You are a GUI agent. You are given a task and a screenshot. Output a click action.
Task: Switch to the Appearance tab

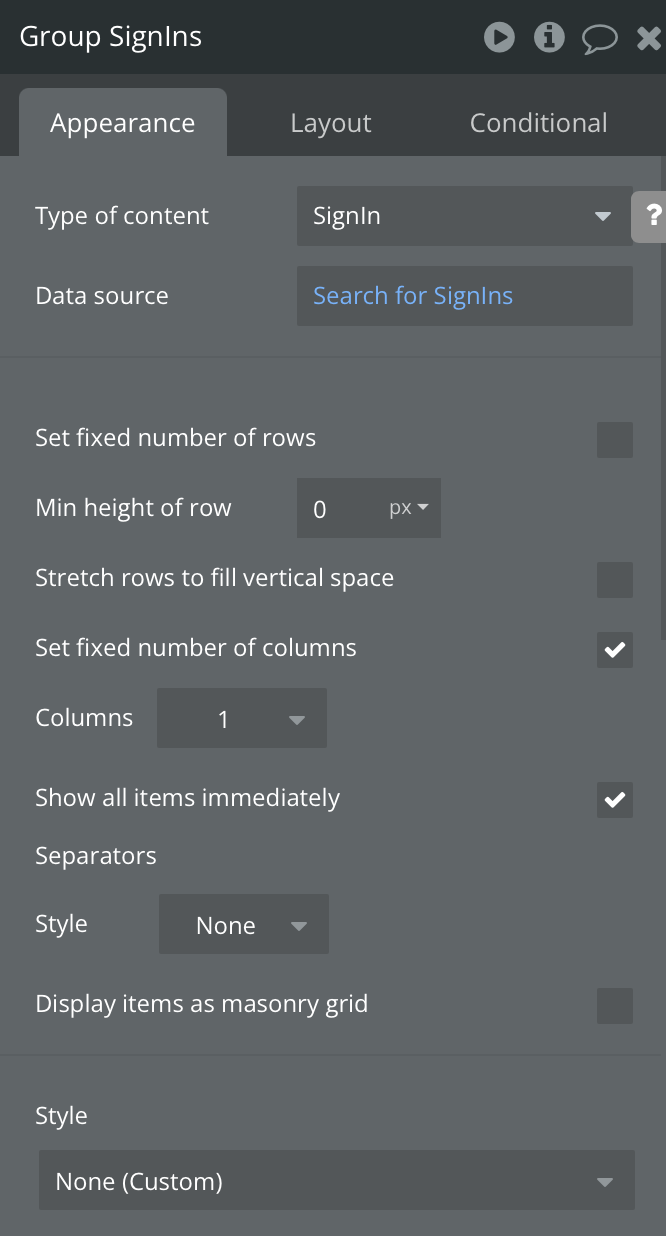click(x=123, y=123)
